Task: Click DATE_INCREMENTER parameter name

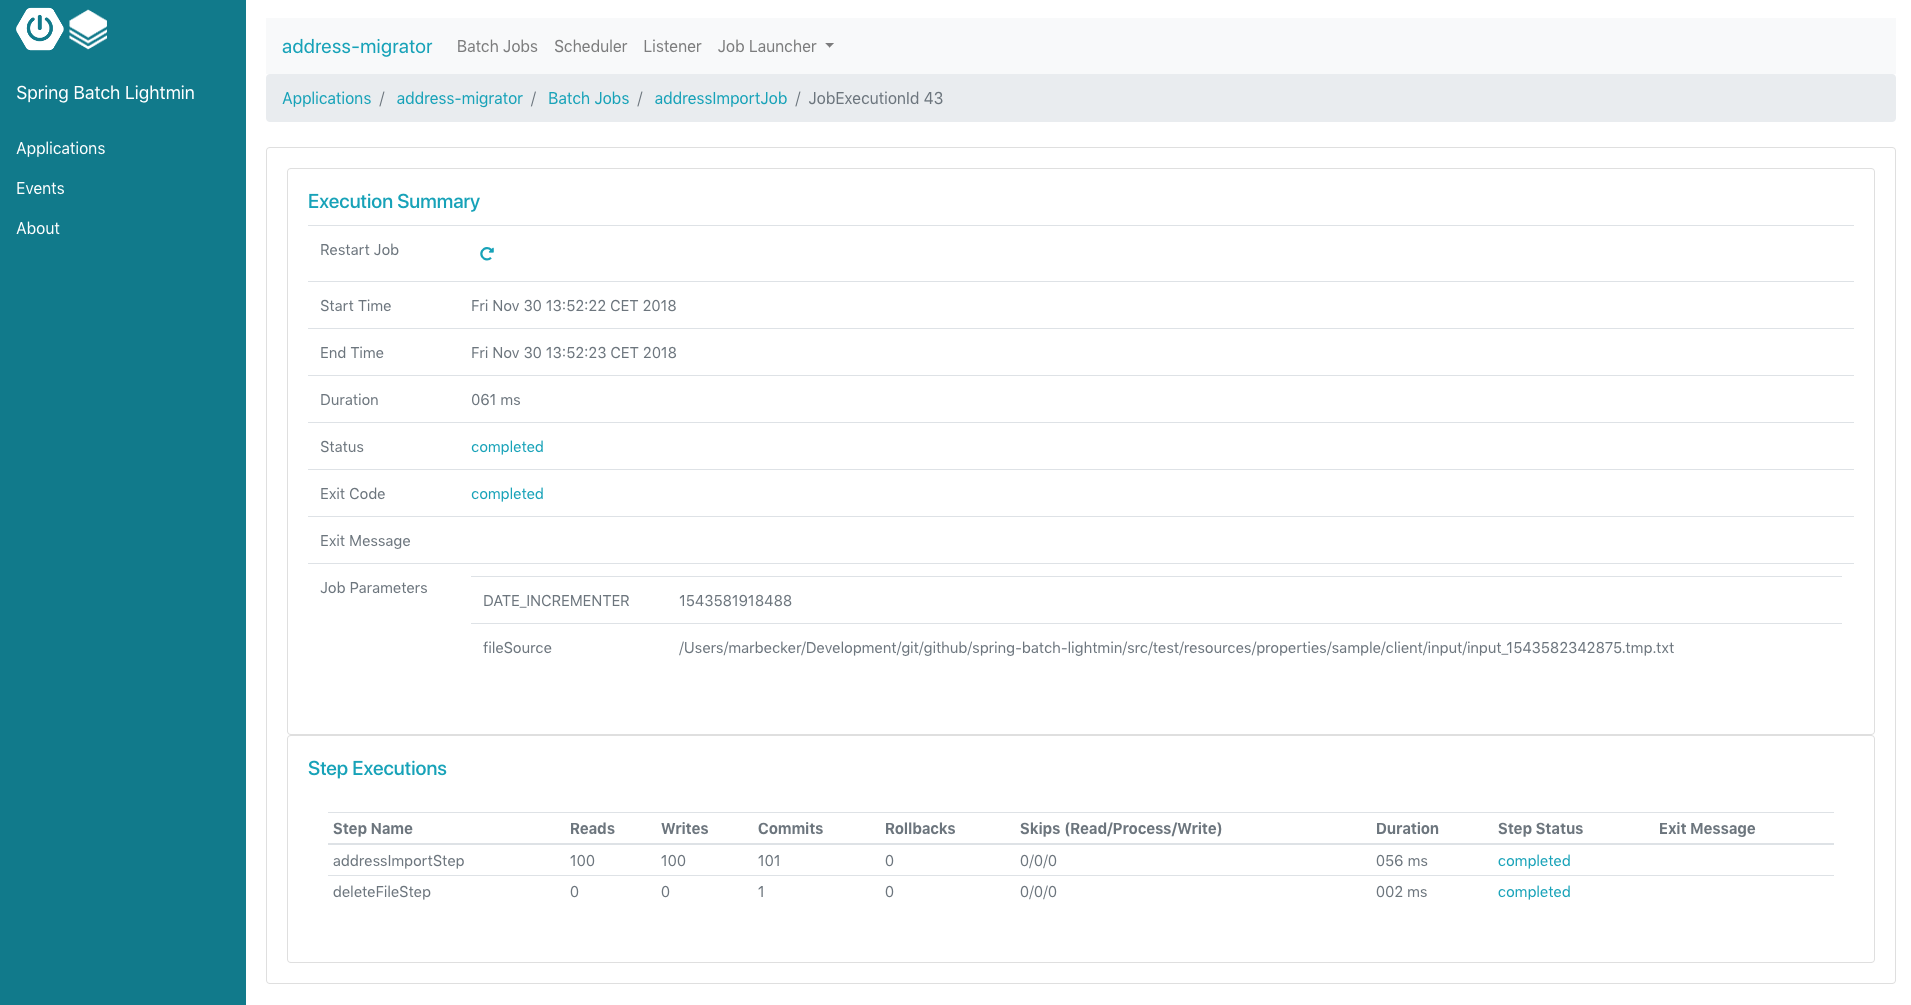Action: click(556, 601)
